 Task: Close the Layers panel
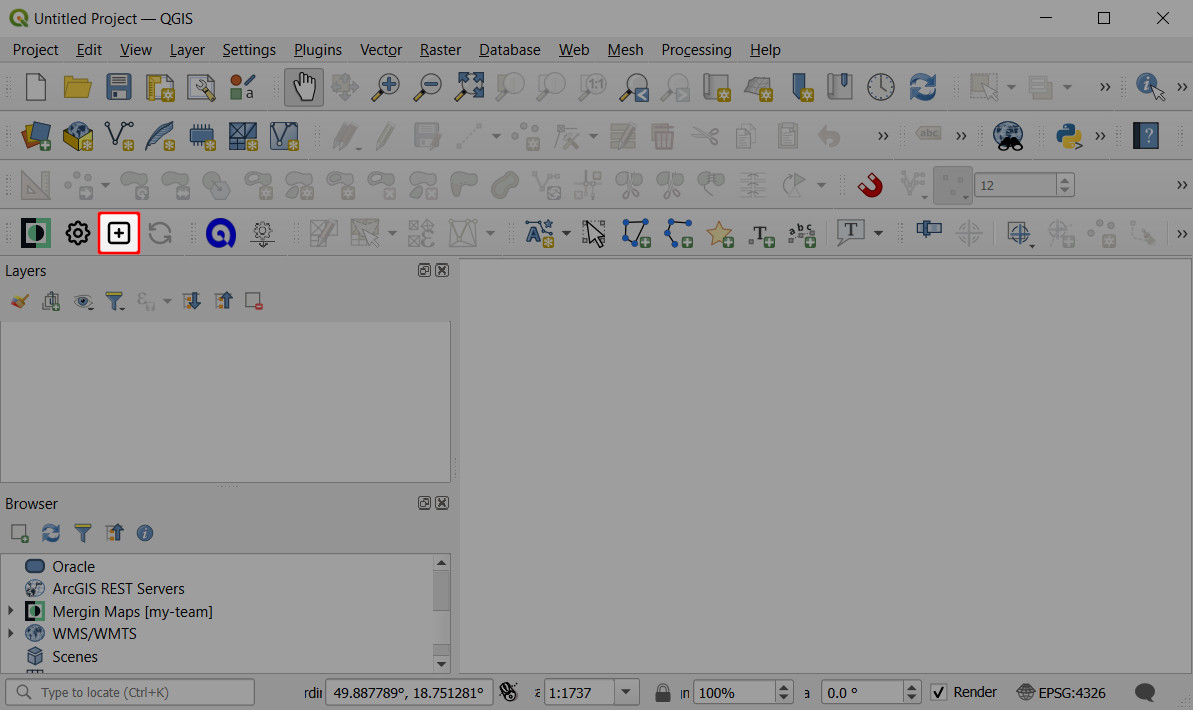(442, 270)
